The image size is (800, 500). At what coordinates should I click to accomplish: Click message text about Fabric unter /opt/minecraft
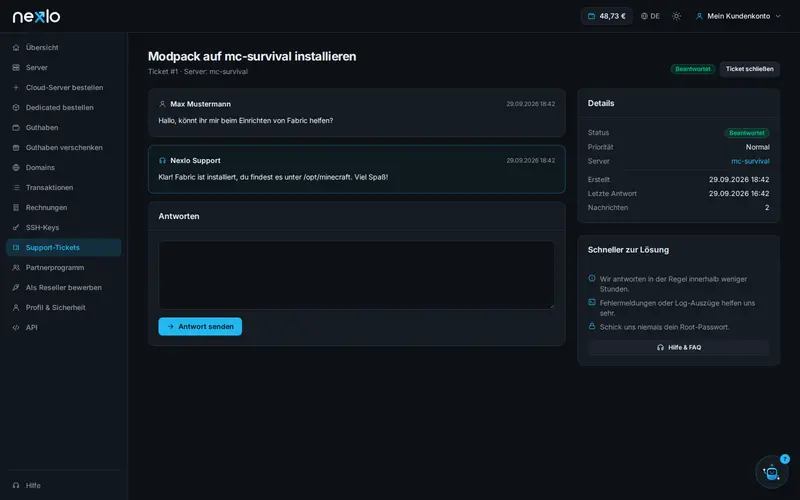click(x=273, y=177)
